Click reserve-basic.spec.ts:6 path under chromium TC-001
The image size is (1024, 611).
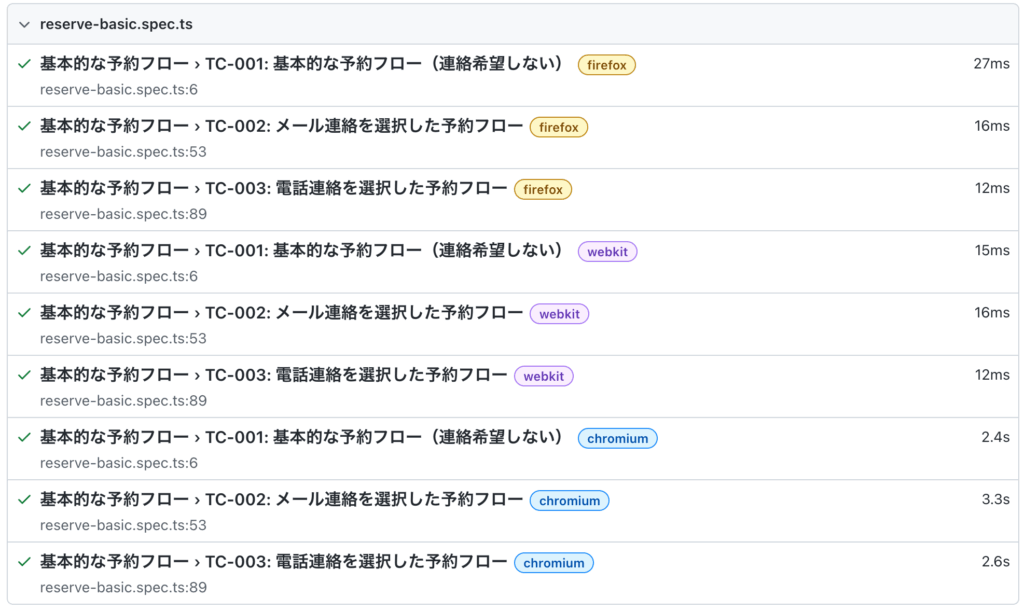119,463
